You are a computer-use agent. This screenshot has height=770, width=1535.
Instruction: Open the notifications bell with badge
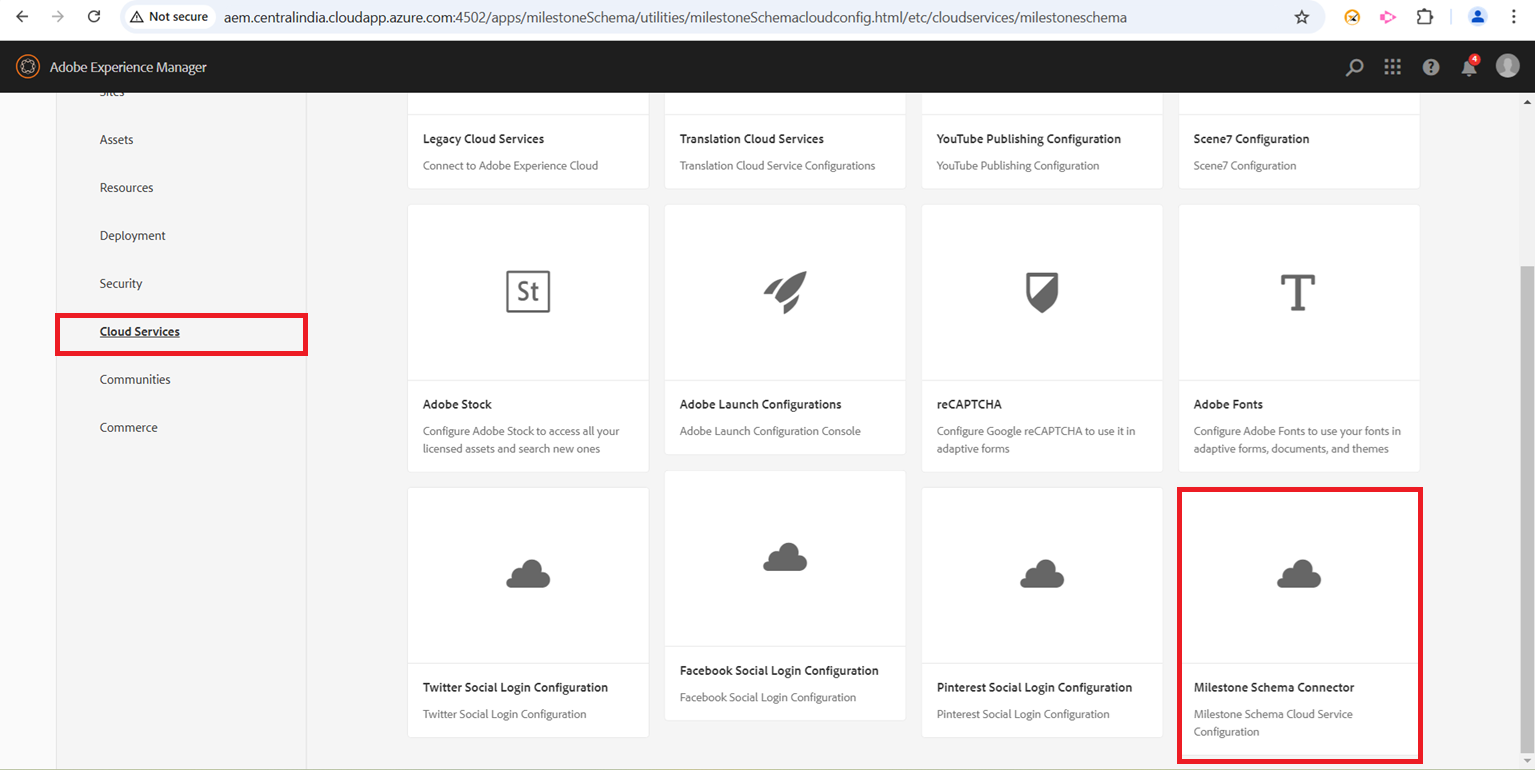[x=1469, y=66]
